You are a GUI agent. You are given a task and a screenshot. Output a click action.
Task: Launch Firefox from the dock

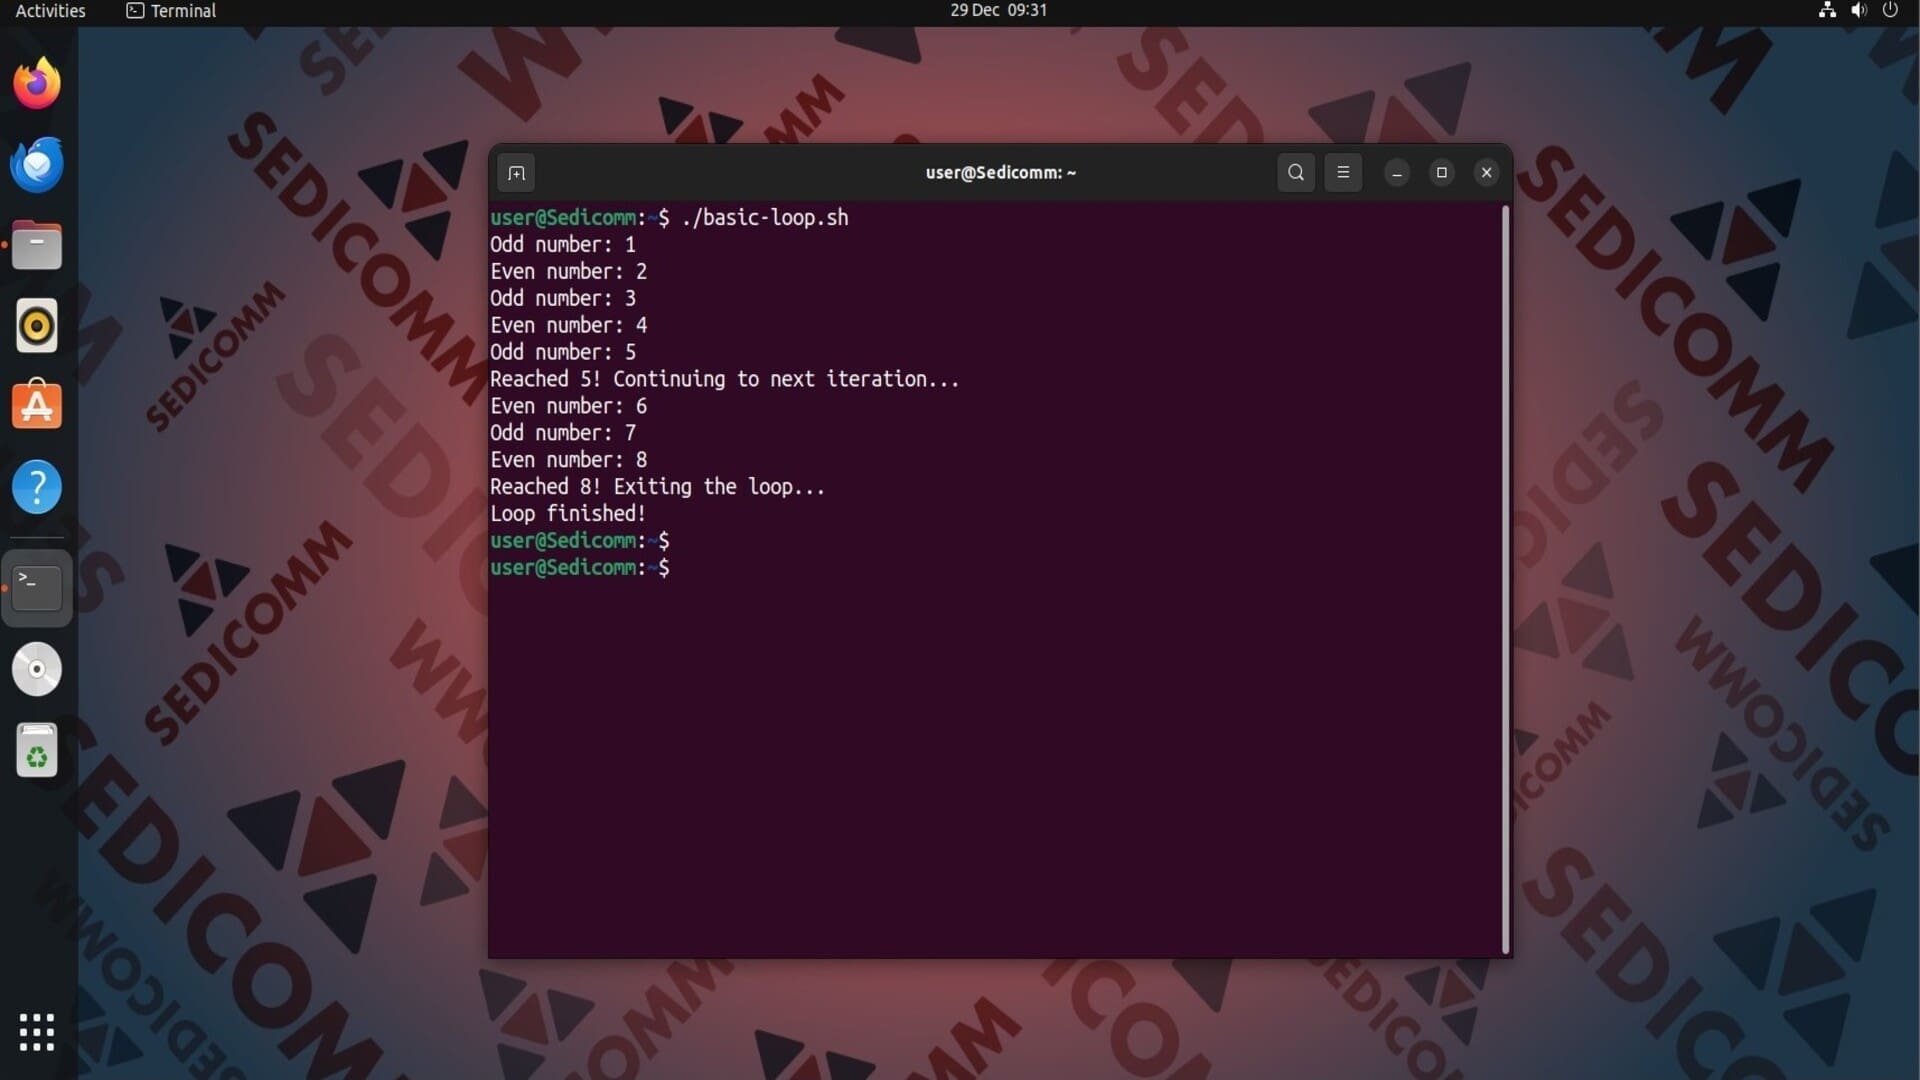tap(37, 84)
